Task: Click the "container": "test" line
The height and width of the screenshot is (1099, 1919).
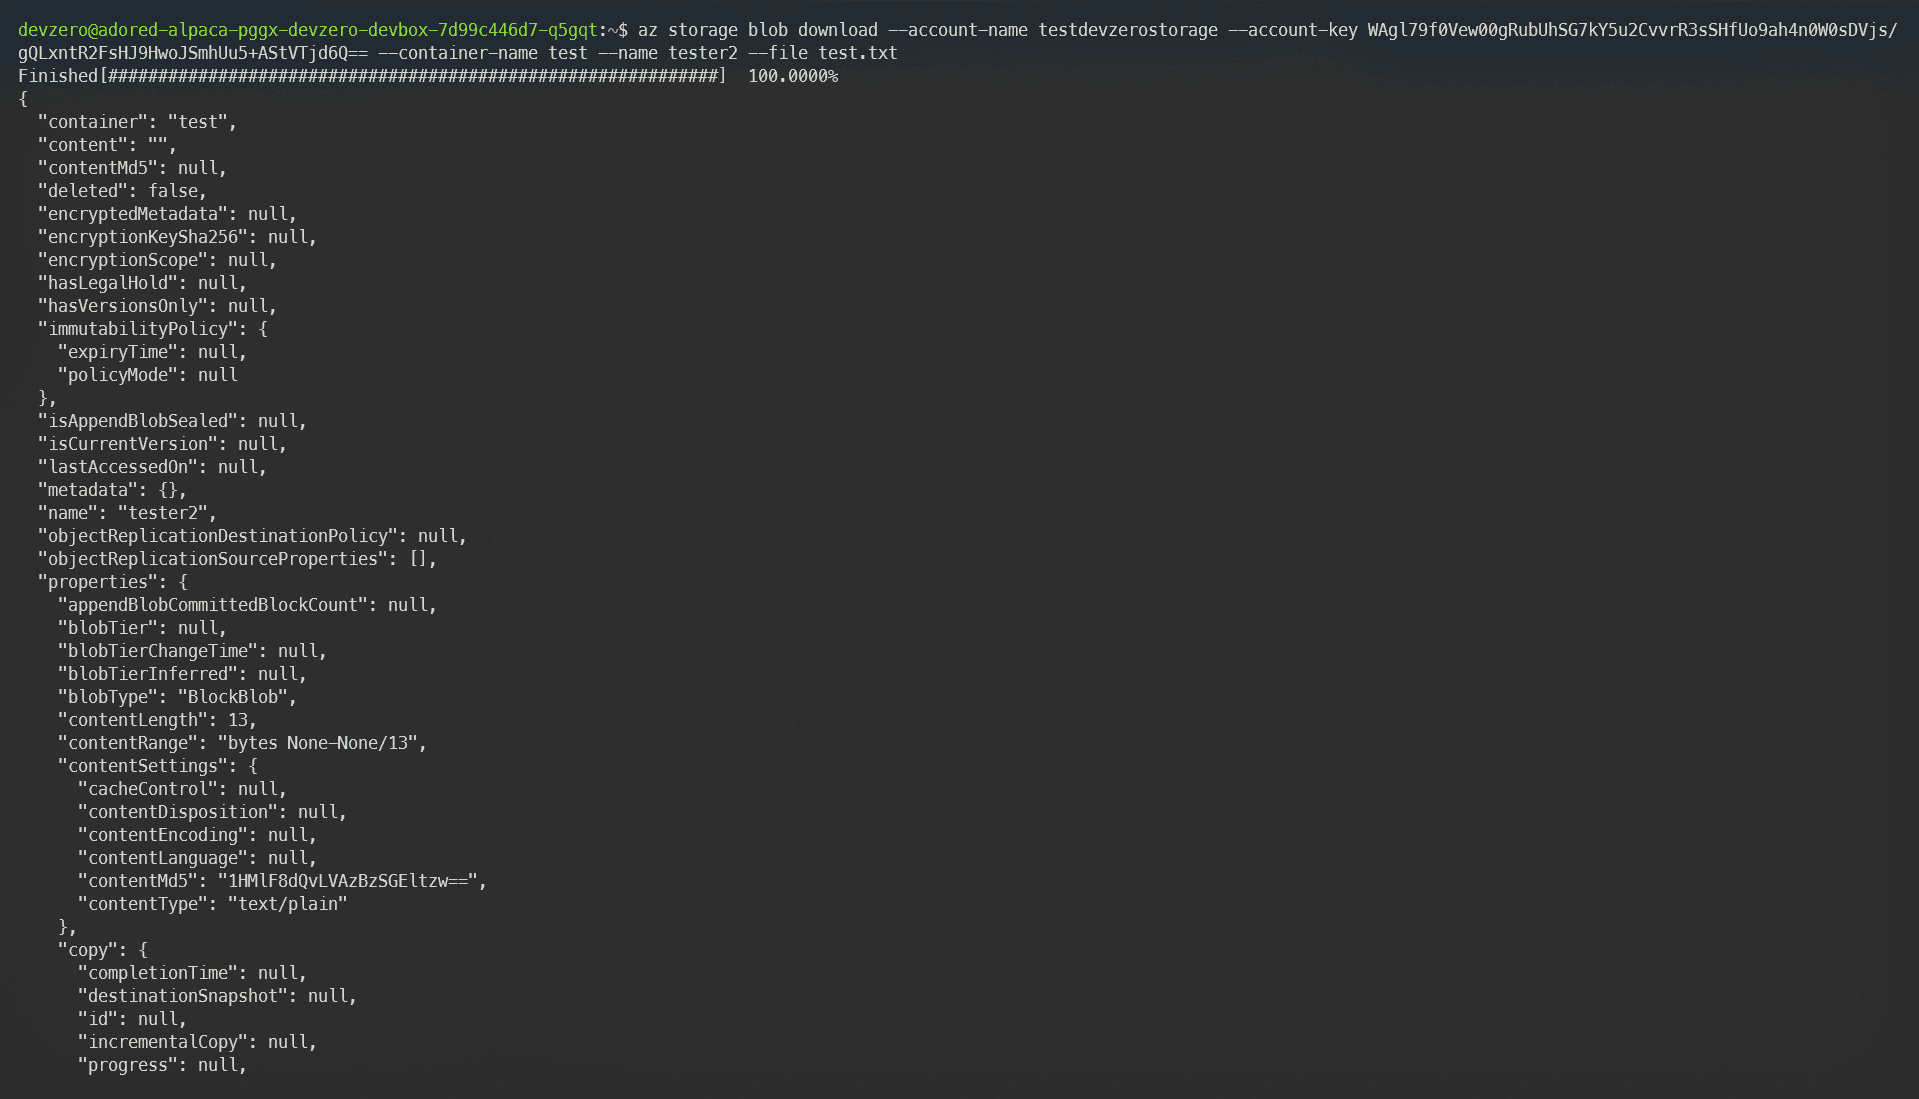Action: (137, 122)
